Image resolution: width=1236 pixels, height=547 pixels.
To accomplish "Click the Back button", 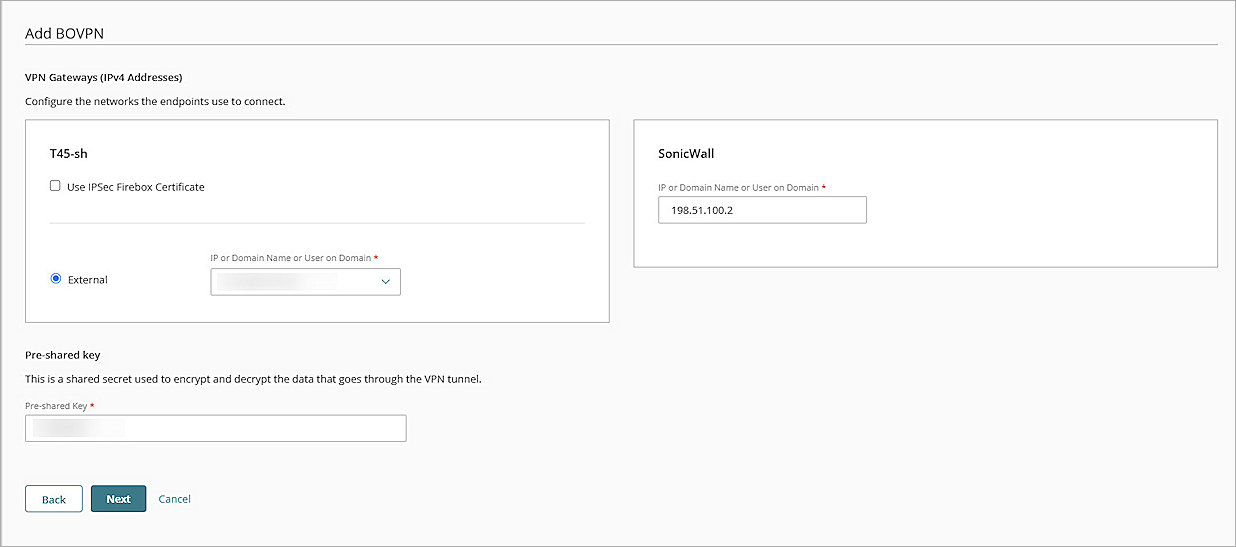I will tap(54, 499).
